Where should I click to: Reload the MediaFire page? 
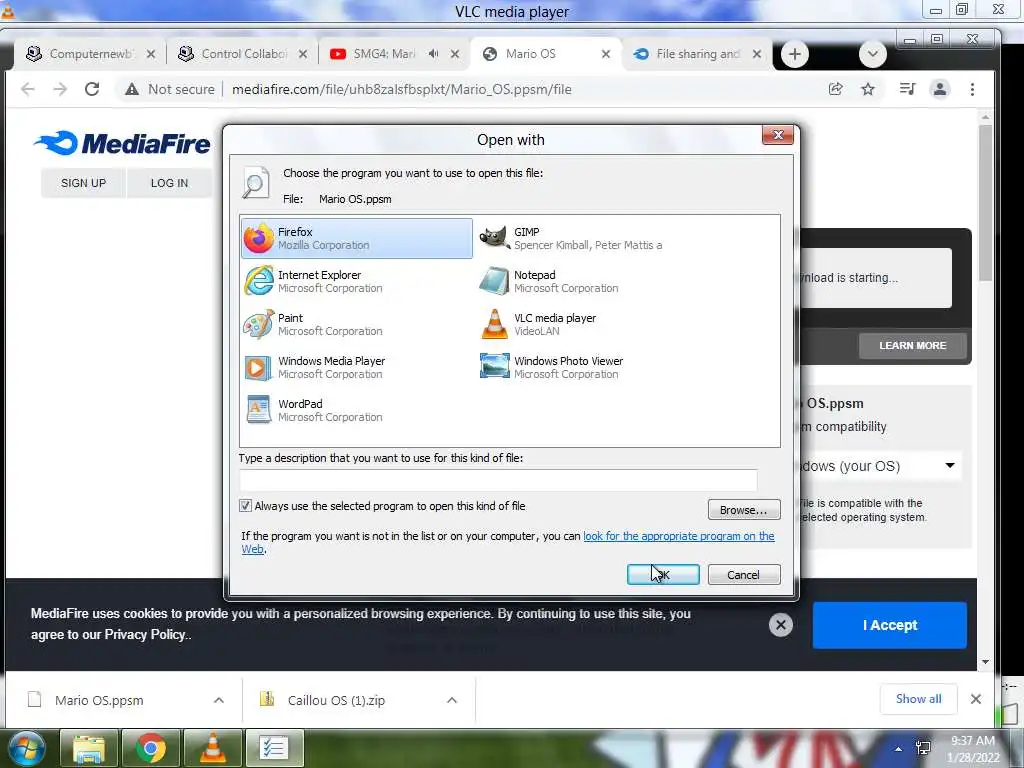pos(92,89)
